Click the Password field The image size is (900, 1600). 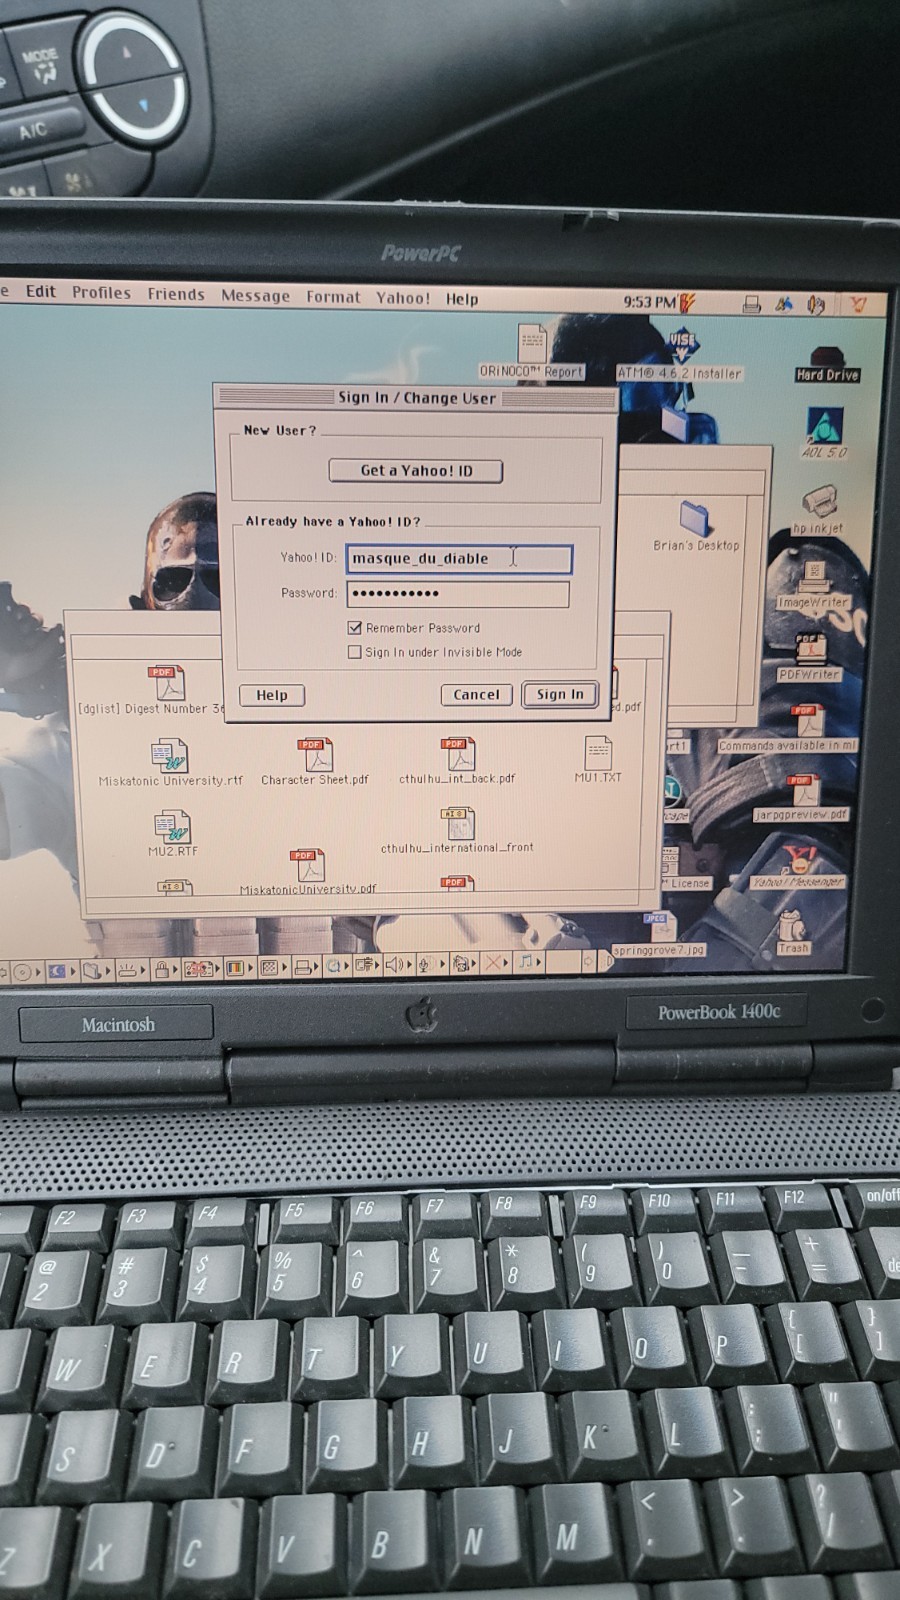point(458,594)
